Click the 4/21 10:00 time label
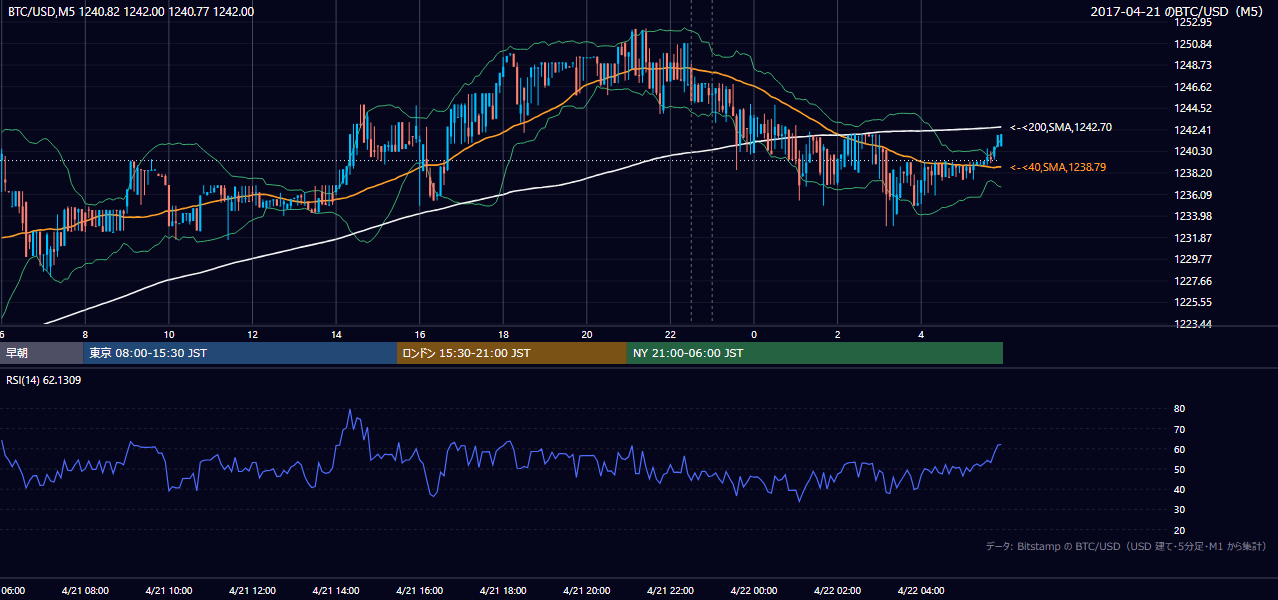This screenshot has height=600, width=1278. point(169,591)
